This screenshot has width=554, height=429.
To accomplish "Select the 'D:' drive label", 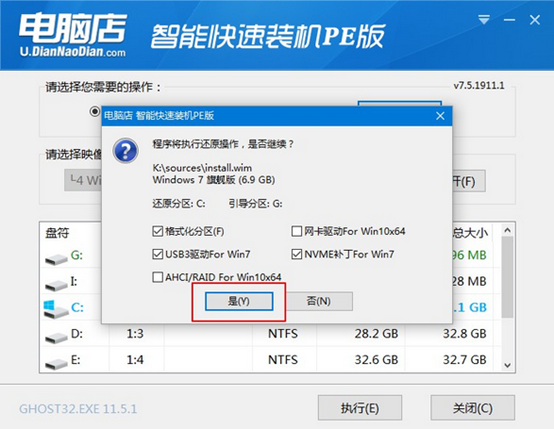I will [77, 333].
